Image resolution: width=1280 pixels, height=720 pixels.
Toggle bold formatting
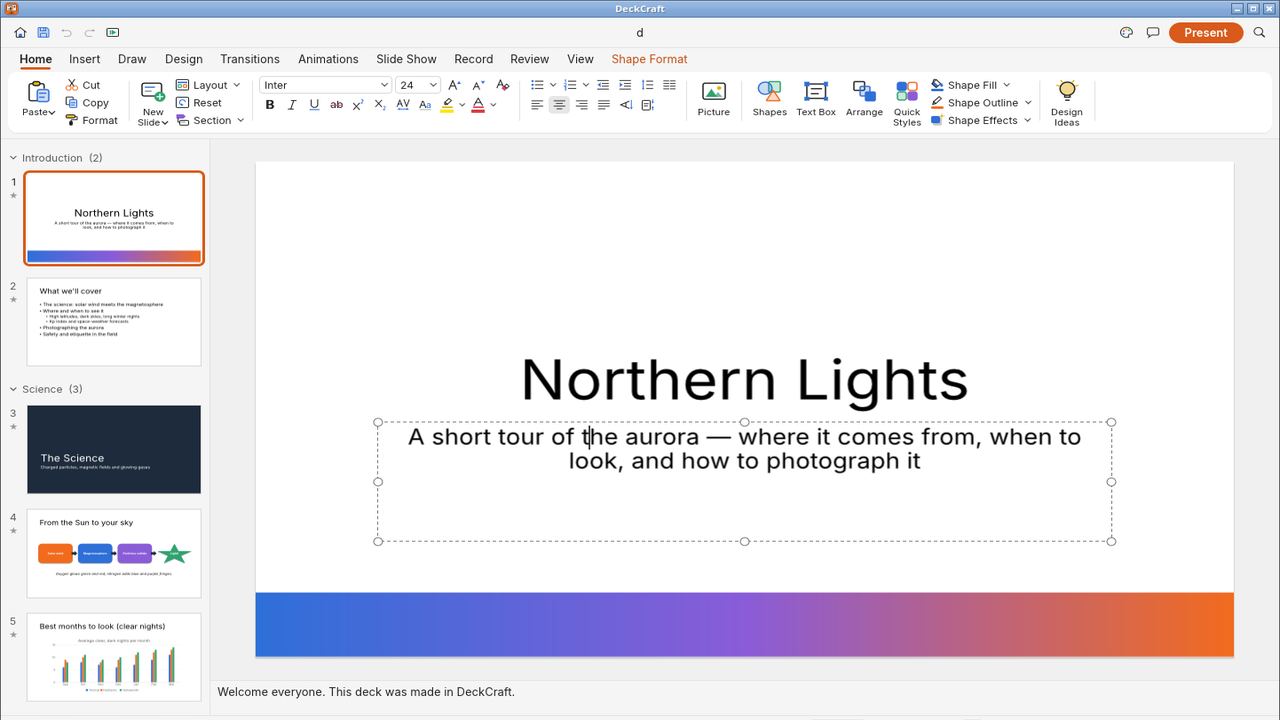(x=270, y=104)
